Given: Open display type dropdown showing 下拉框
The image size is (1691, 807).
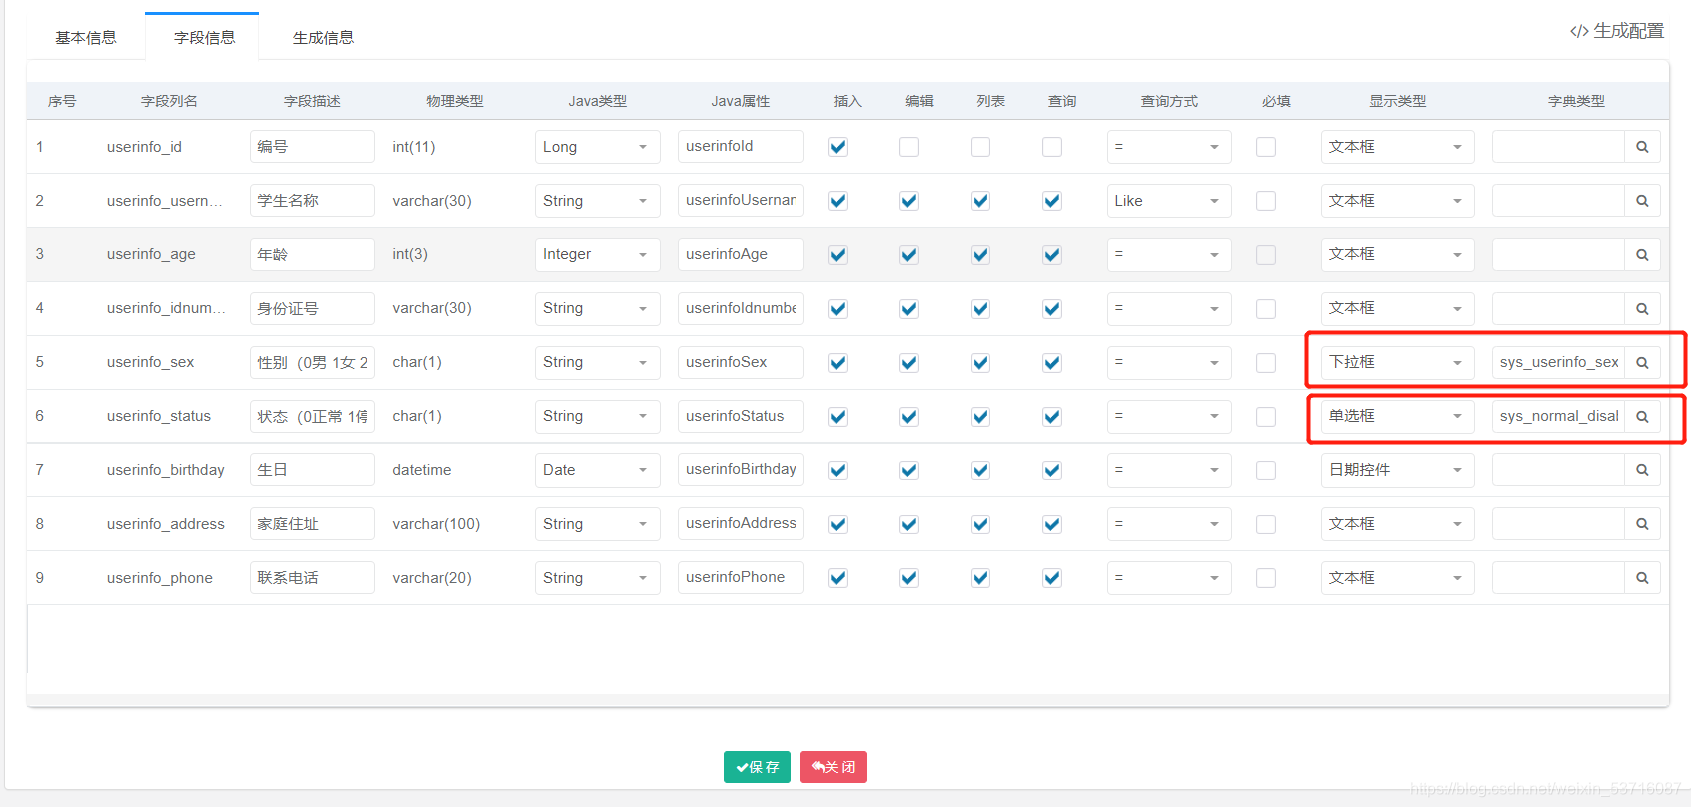Looking at the screenshot, I should click(x=1397, y=362).
